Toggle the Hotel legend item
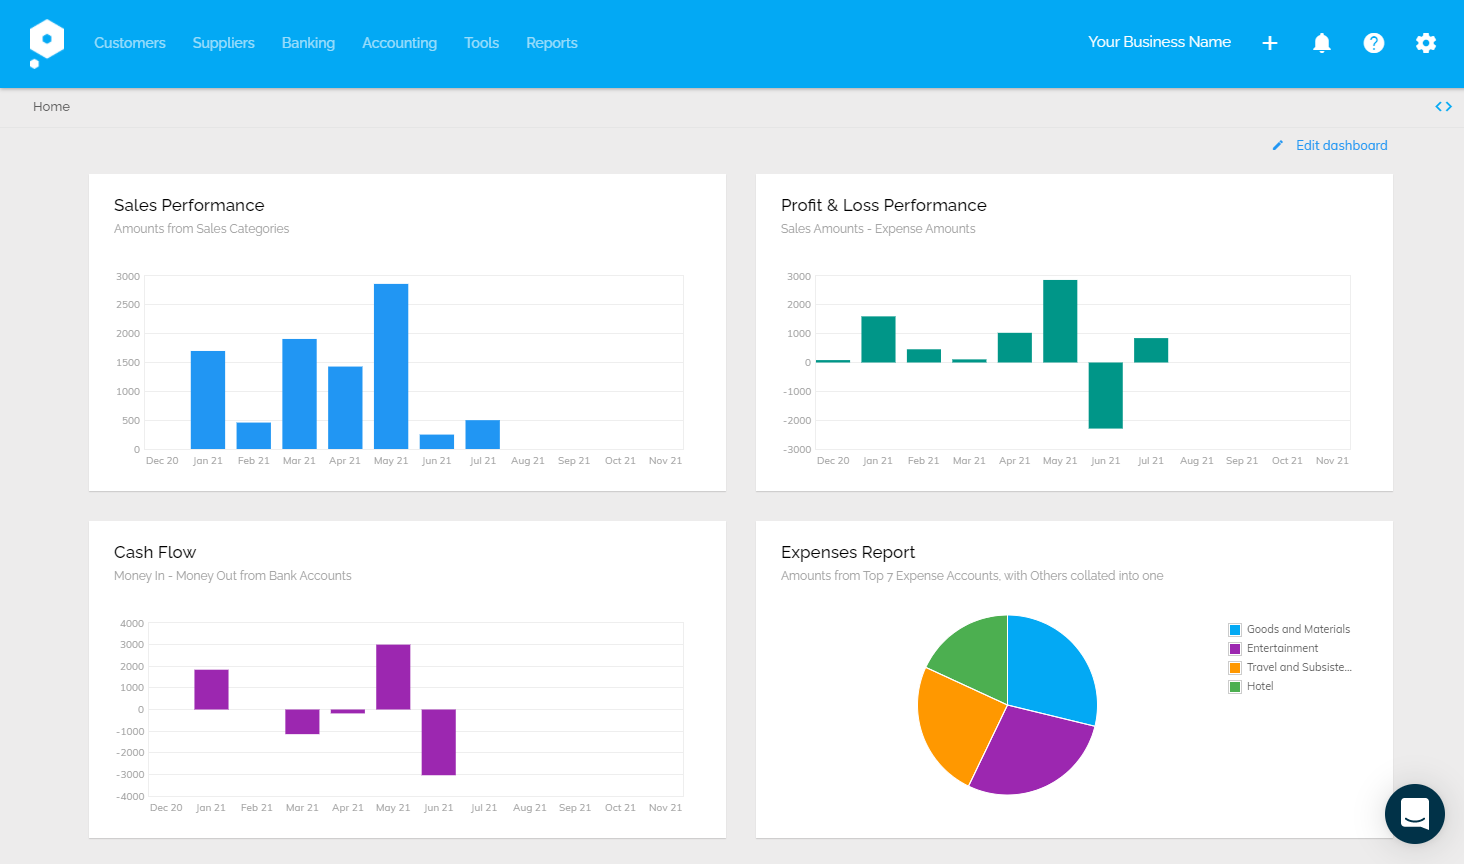The height and width of the screenshot is (864, 1464). (1260, 687)
